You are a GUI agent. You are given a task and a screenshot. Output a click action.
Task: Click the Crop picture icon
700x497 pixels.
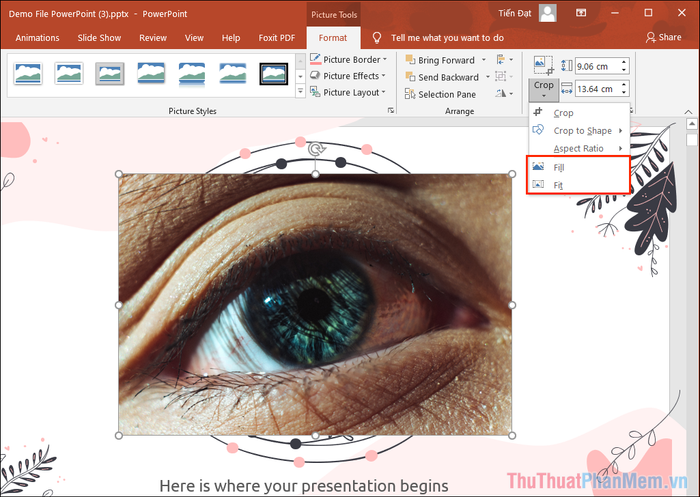pyautogui.click(x=543, y=66)
